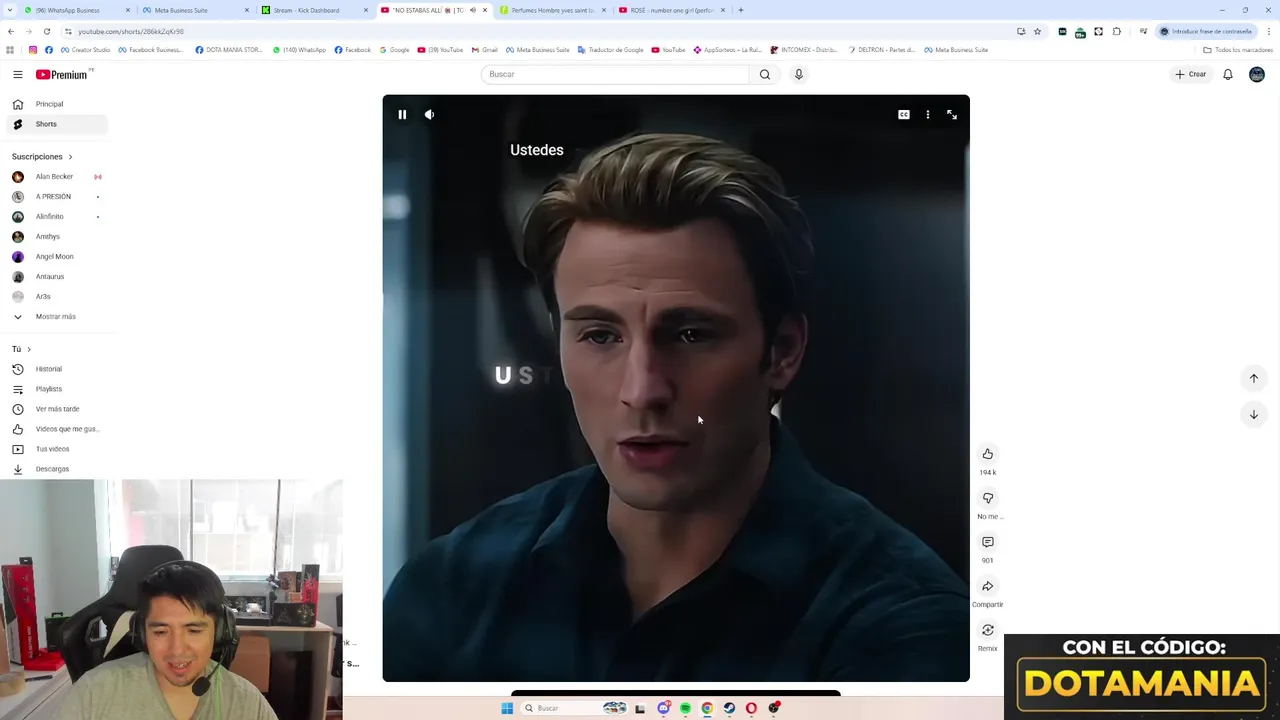Image resolution: width=1280 pixels, height=720 pixels.
Task: Open YouTube notifications bell
Action: (x=1228, y=74)
